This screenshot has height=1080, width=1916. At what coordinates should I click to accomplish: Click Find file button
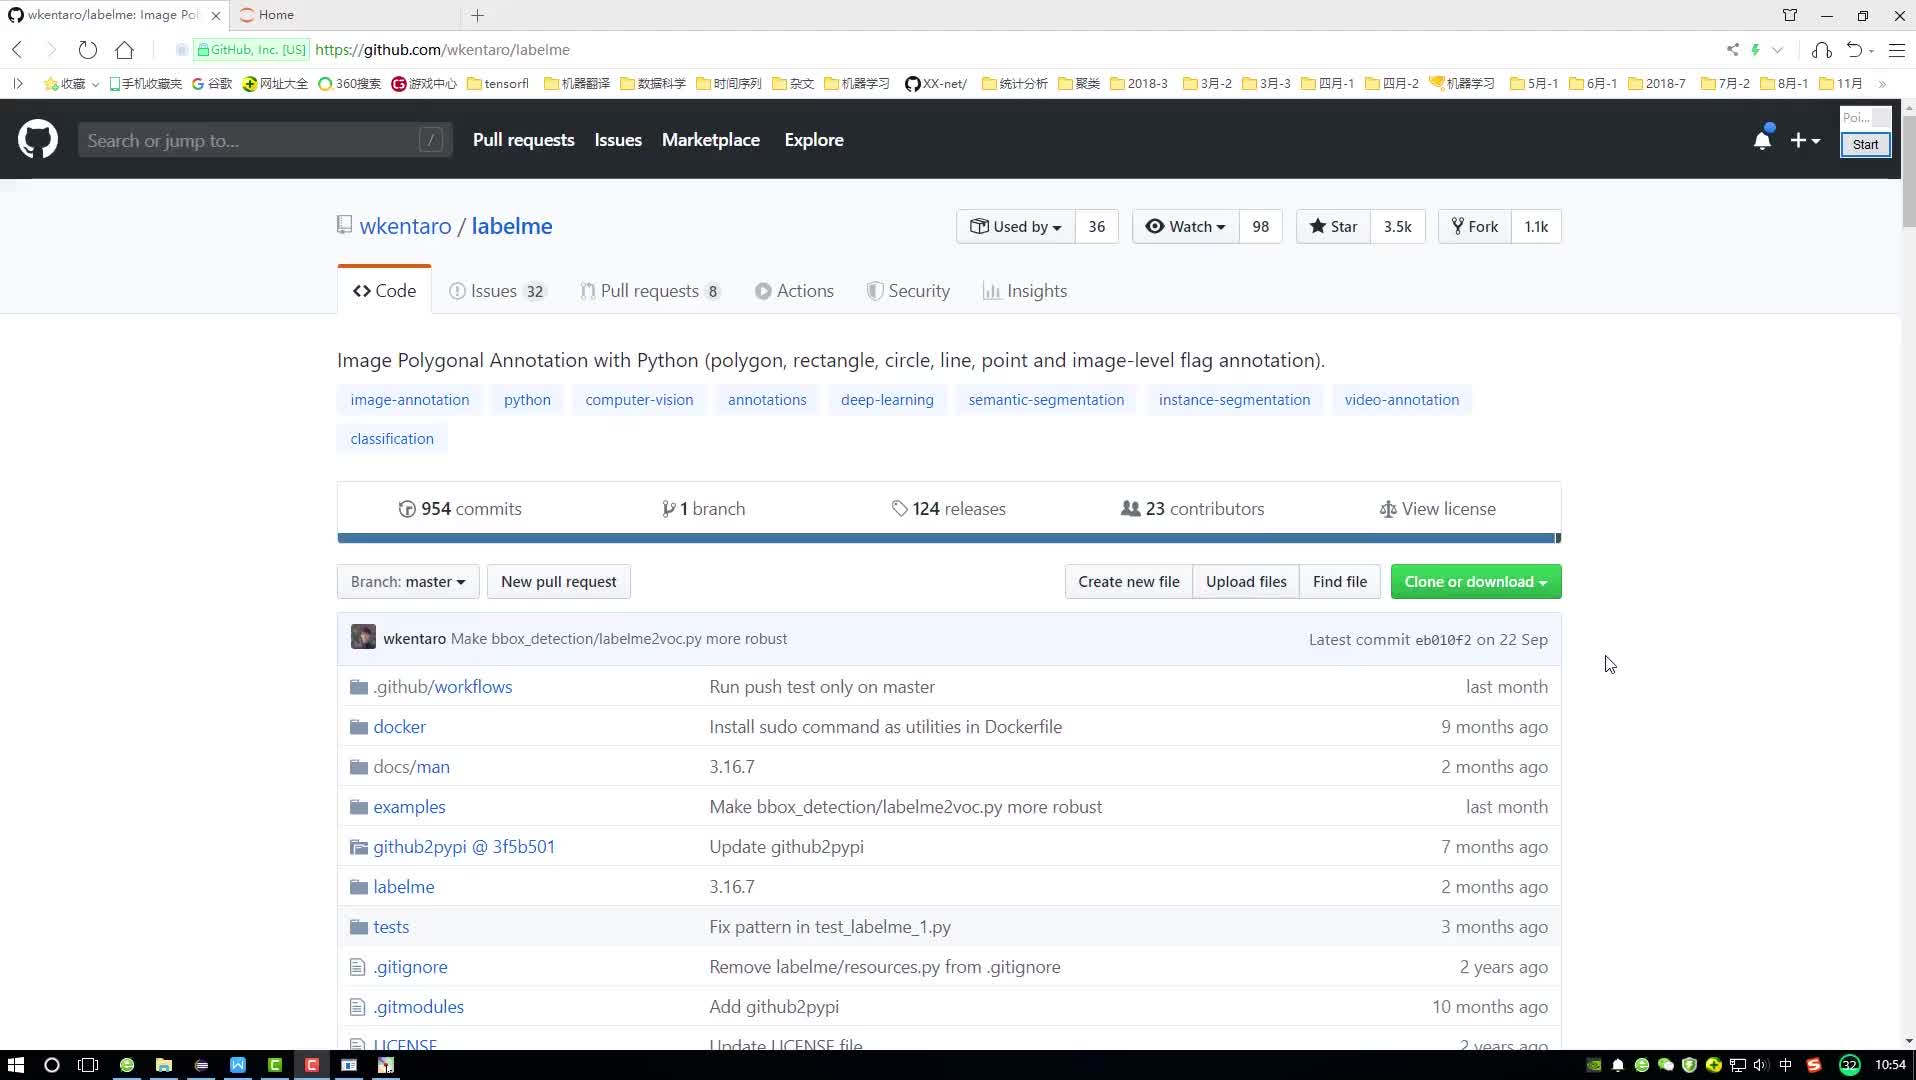[1339, 582]
